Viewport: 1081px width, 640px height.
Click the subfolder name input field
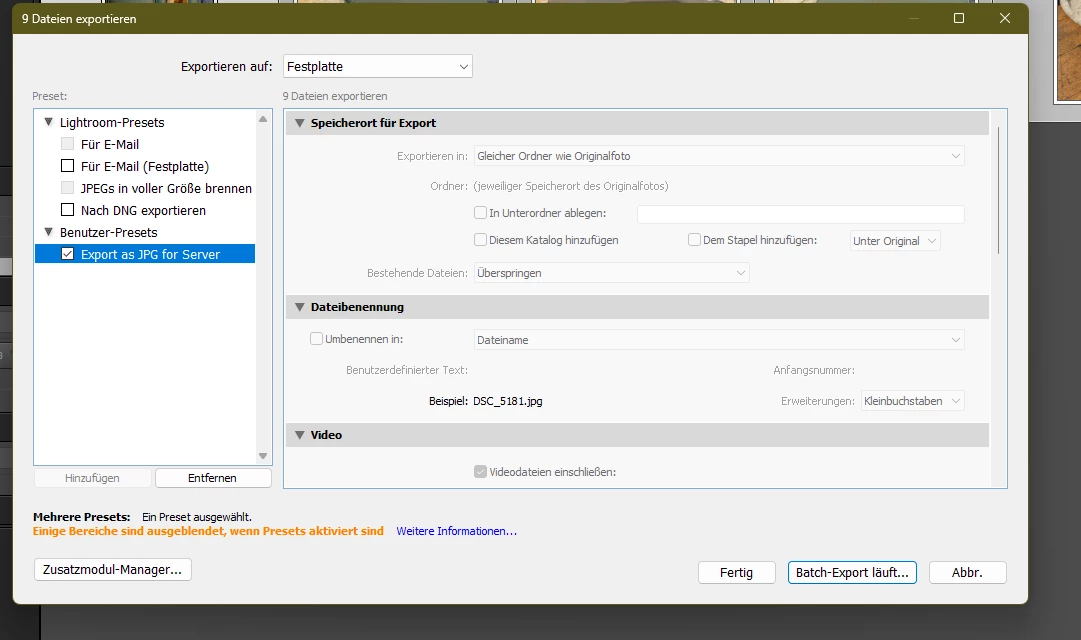[x=800, y=214]
